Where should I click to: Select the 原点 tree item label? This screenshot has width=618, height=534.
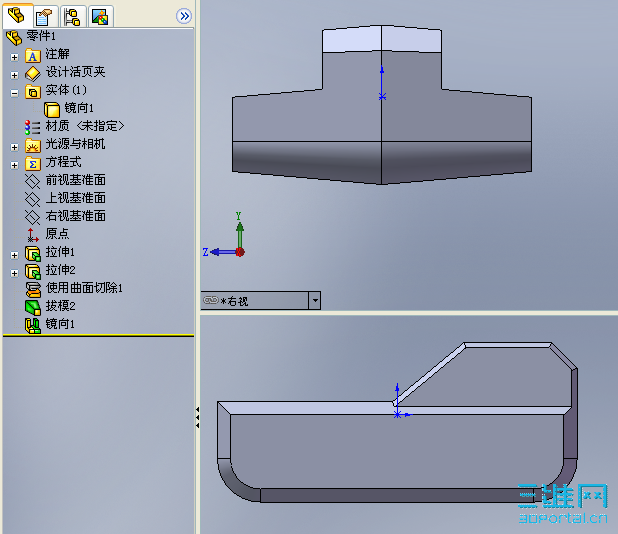tap(57, 234)
